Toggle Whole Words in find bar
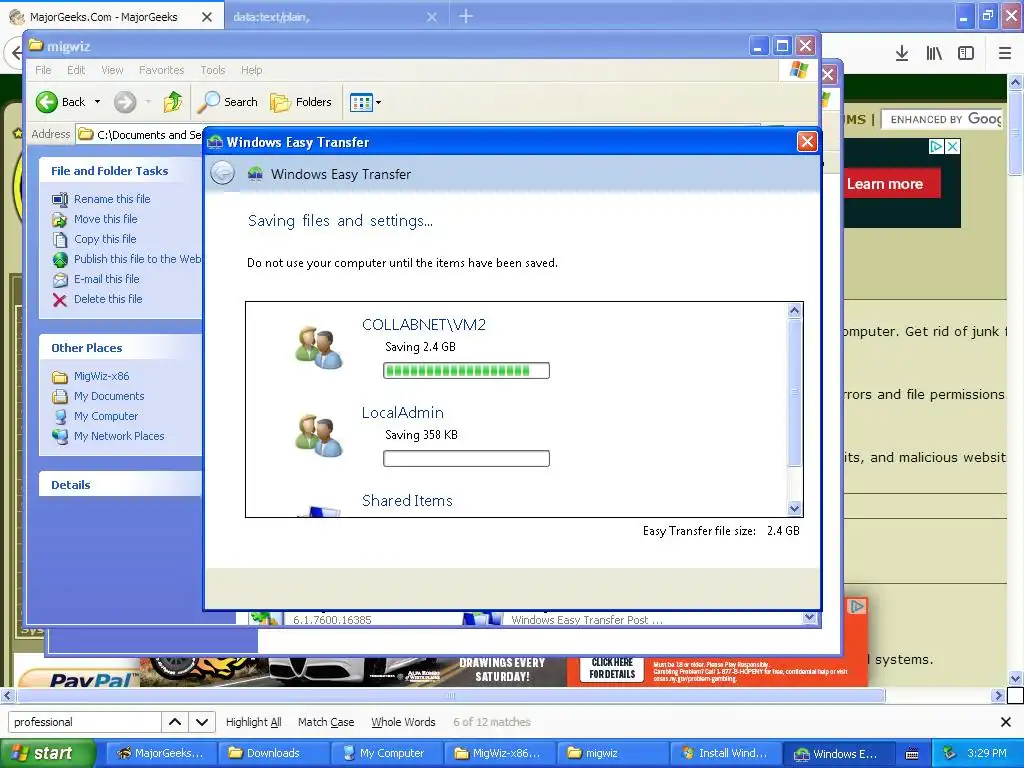Image resolution: width=1024 pixels, height=768 pixels. pos(403,722)
